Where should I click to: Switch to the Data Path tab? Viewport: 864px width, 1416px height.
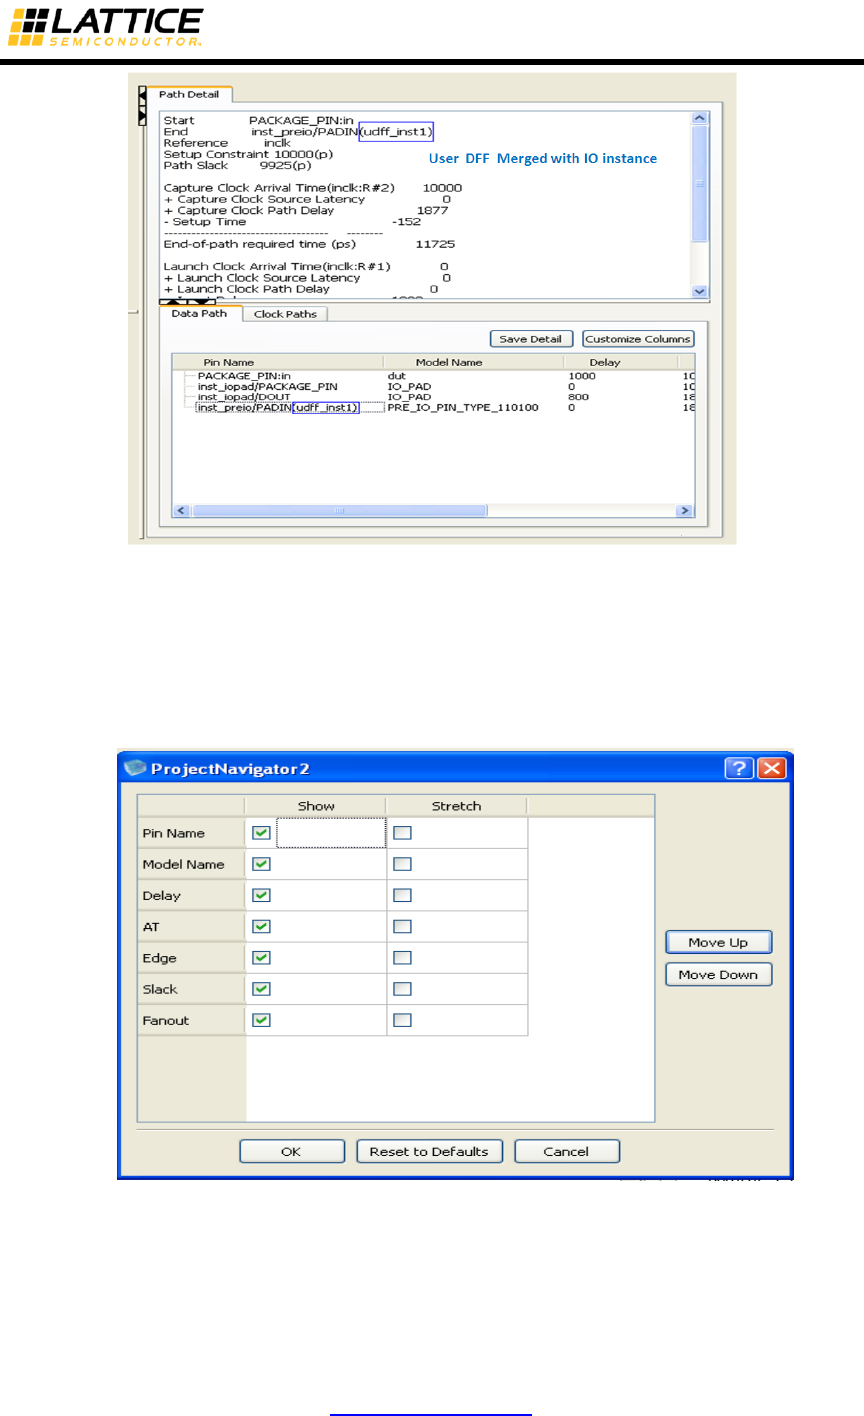click(199, 313)
